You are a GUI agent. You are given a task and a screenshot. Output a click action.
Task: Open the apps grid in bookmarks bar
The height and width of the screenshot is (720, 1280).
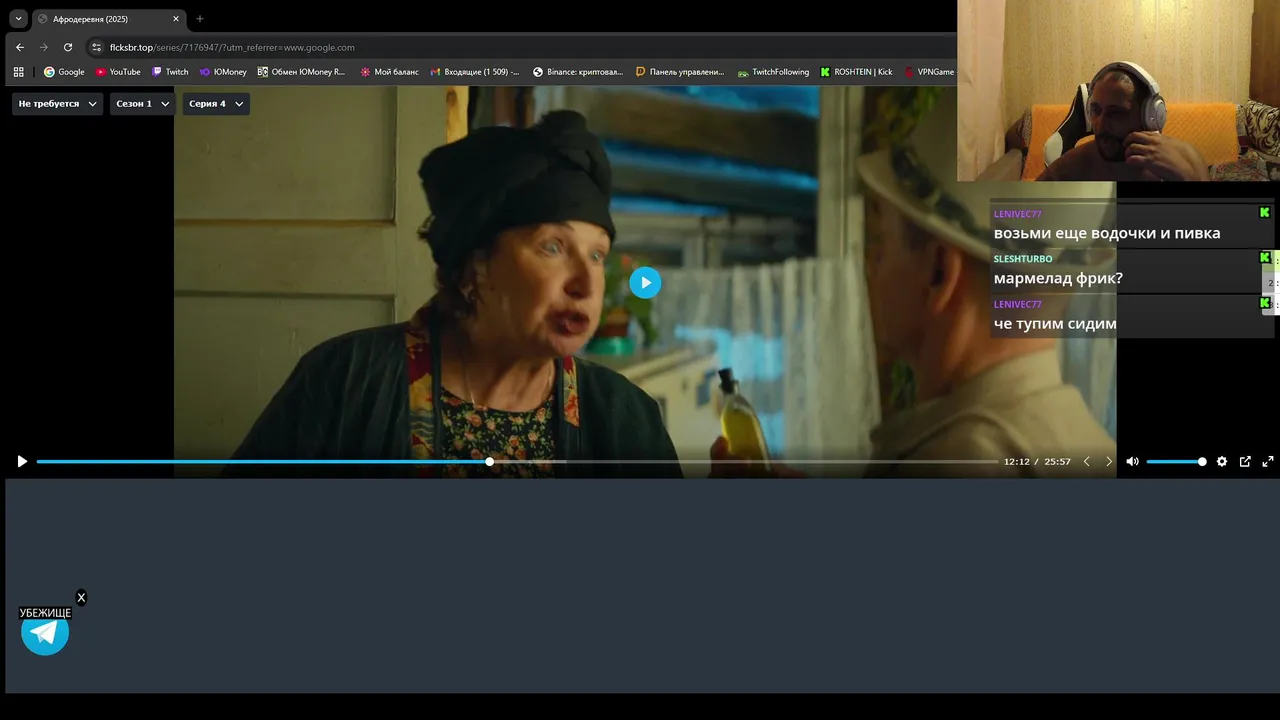tap(18, 72)
